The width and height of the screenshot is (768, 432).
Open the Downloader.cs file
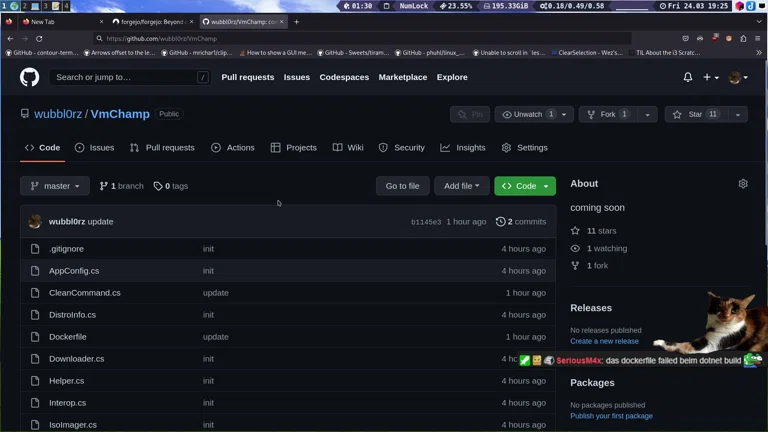click(76, 359)
